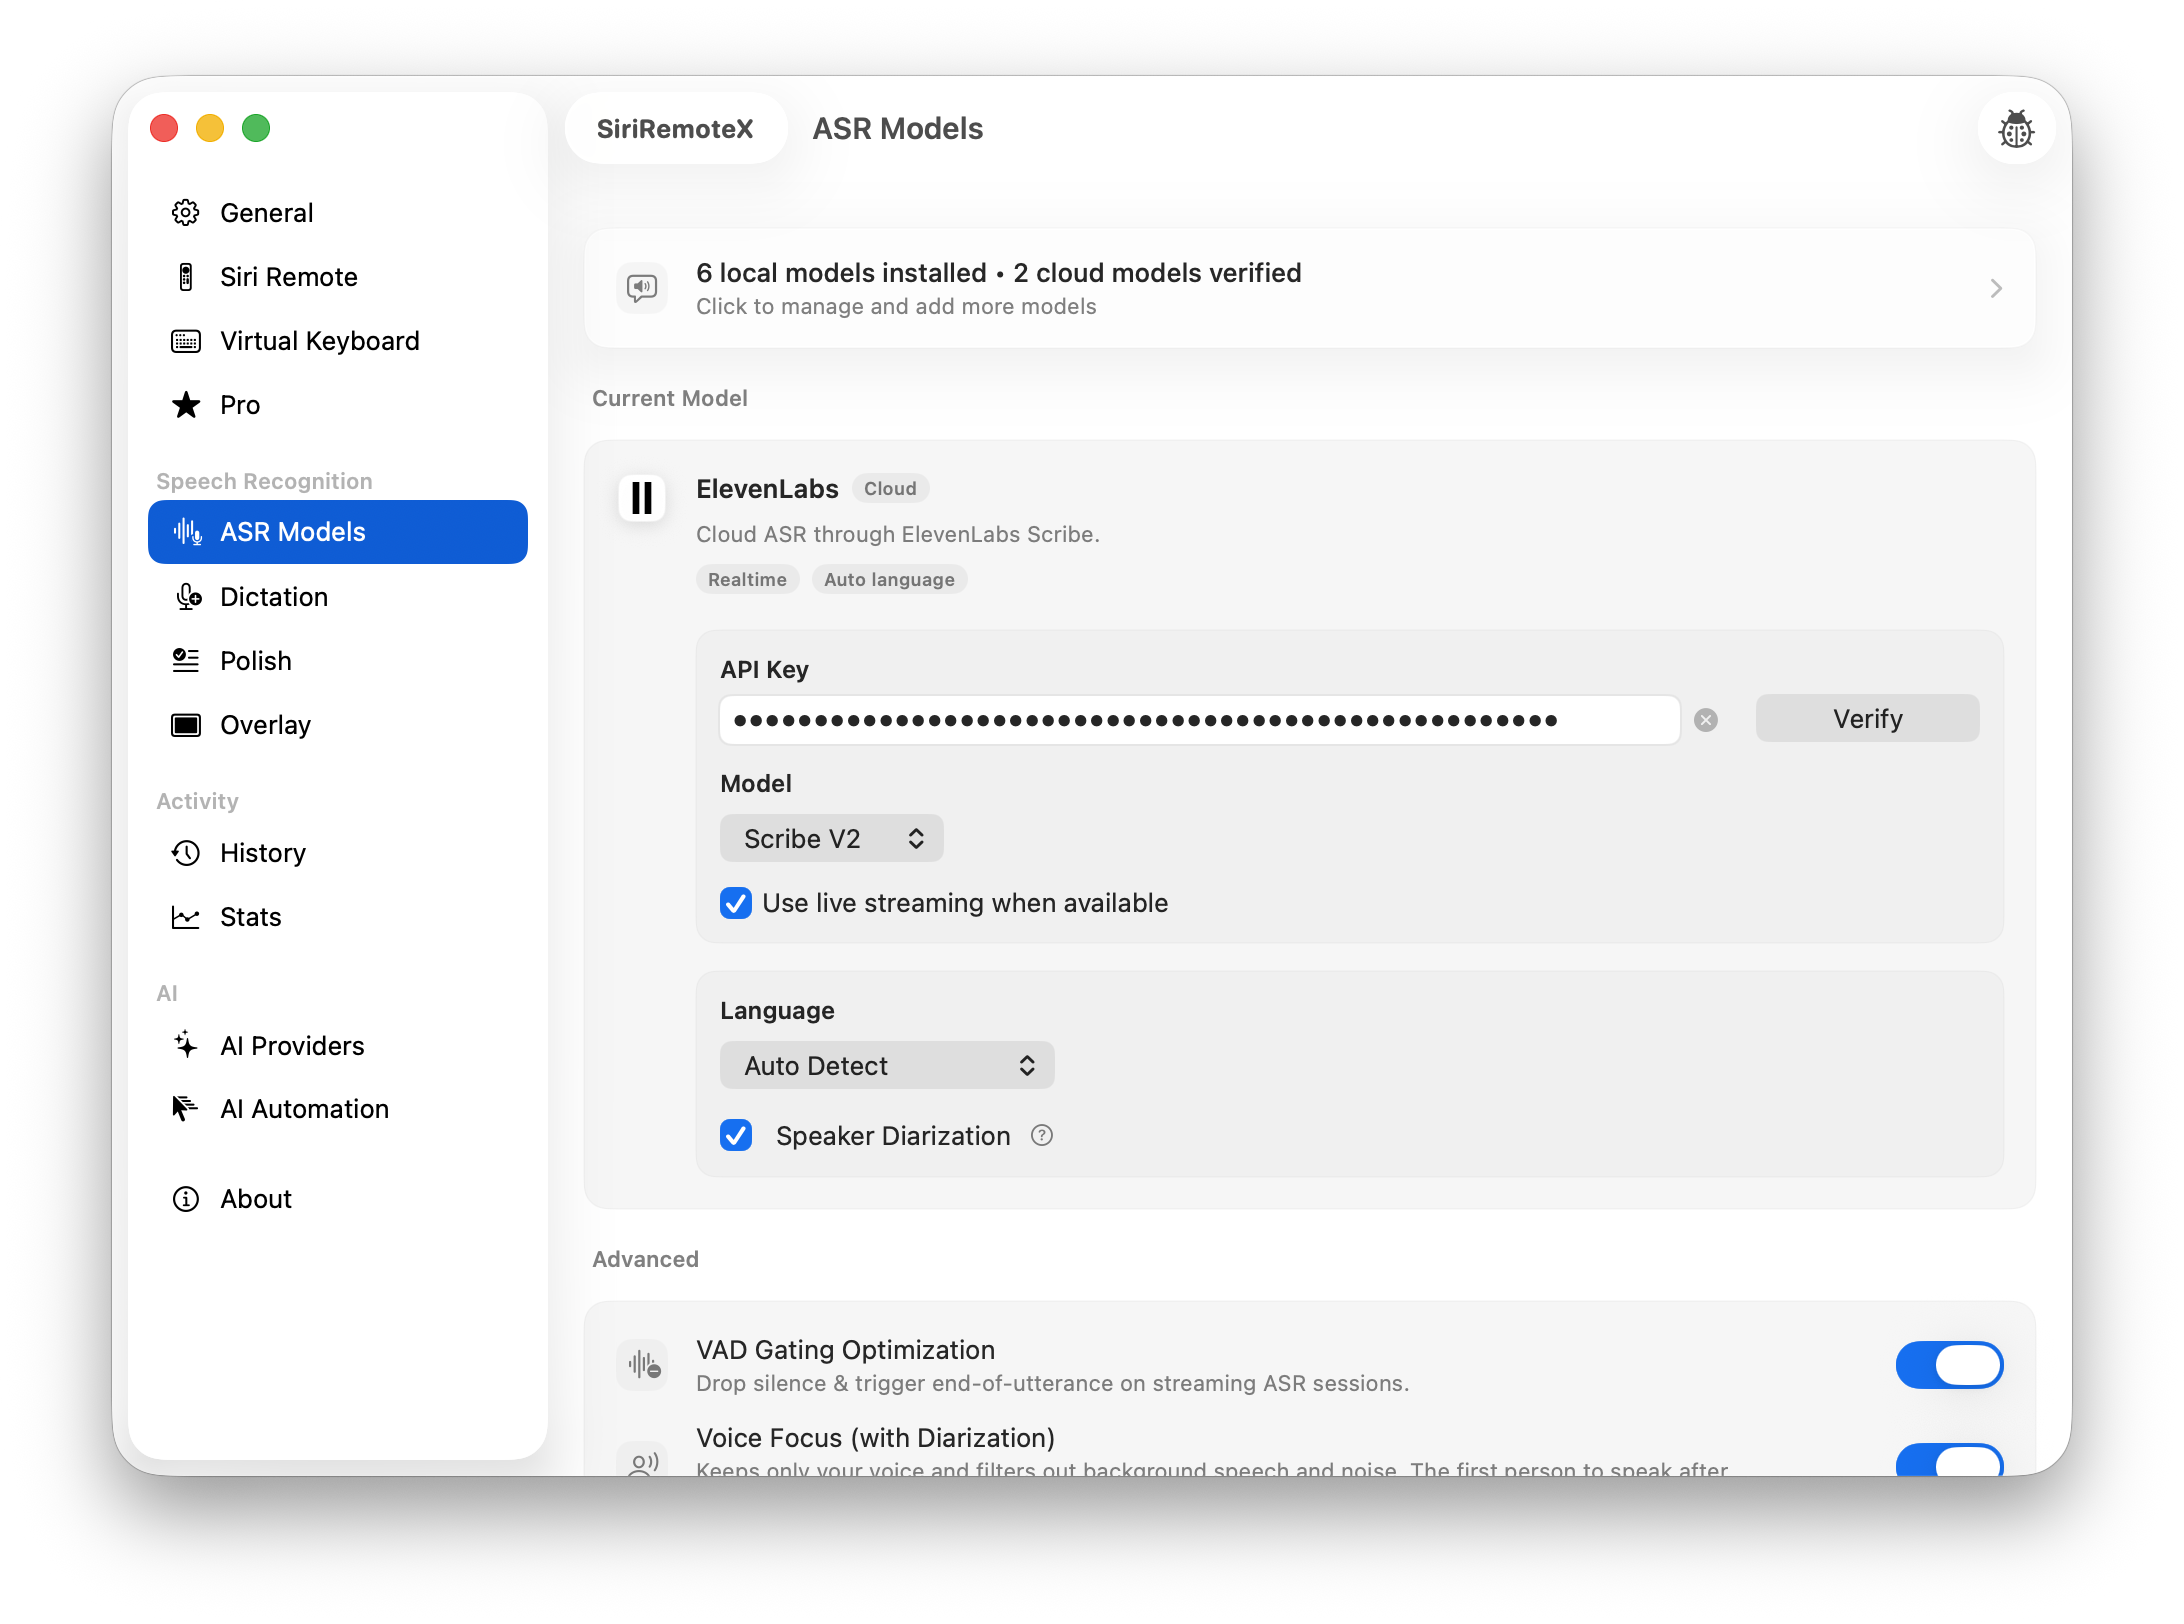Click the Cloud badge beside ElevenLabs

[890, 488]
